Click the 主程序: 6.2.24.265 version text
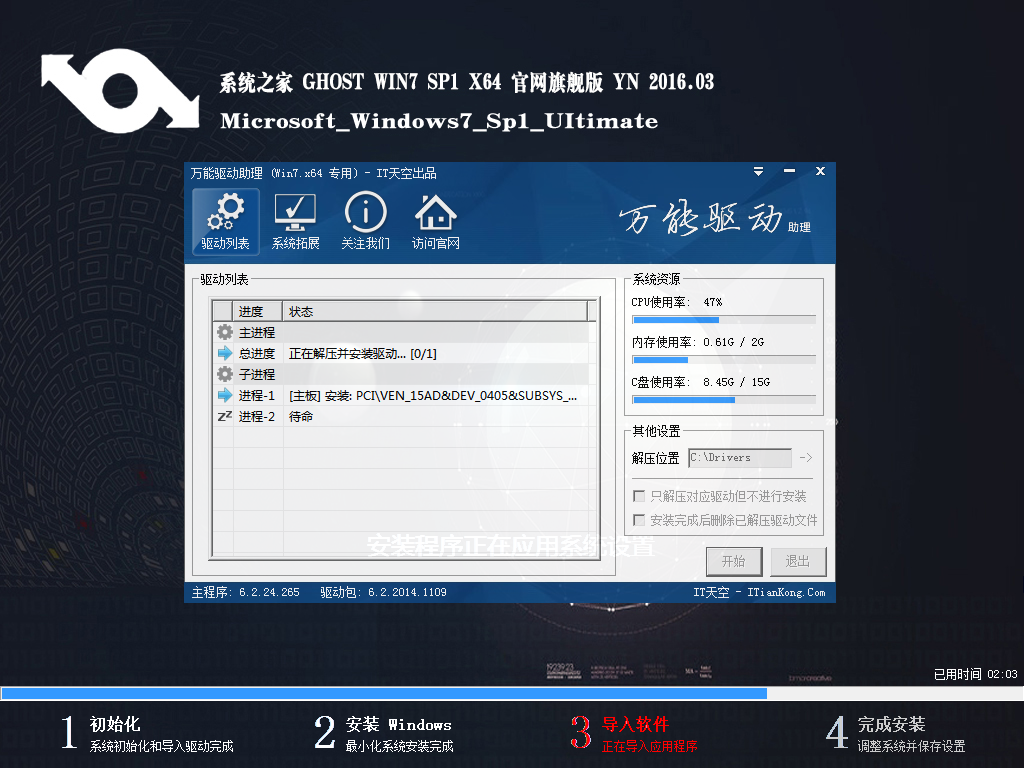Image resolution: width=1024 pixels, height=768 pixels. tap(246, 592)
